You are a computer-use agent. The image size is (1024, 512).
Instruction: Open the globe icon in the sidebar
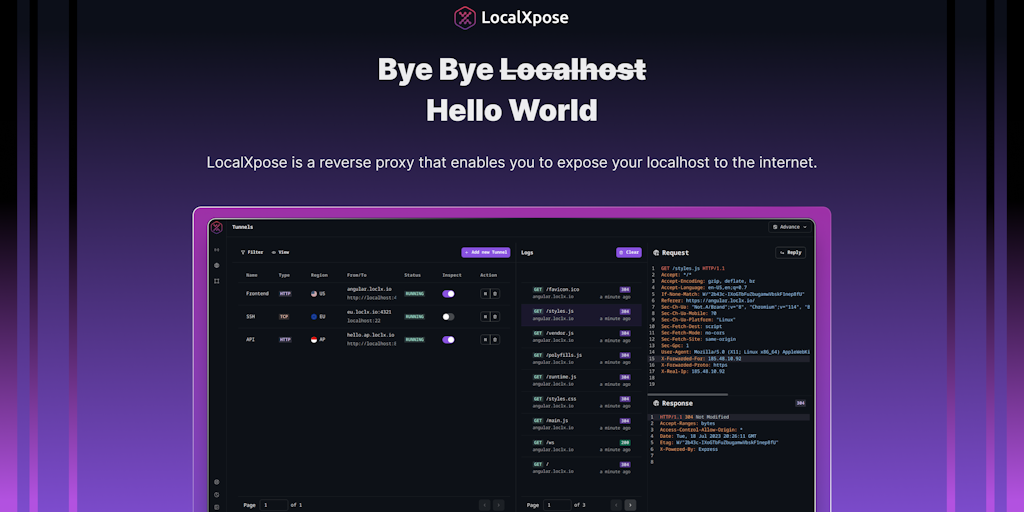(x=217, y=265)
